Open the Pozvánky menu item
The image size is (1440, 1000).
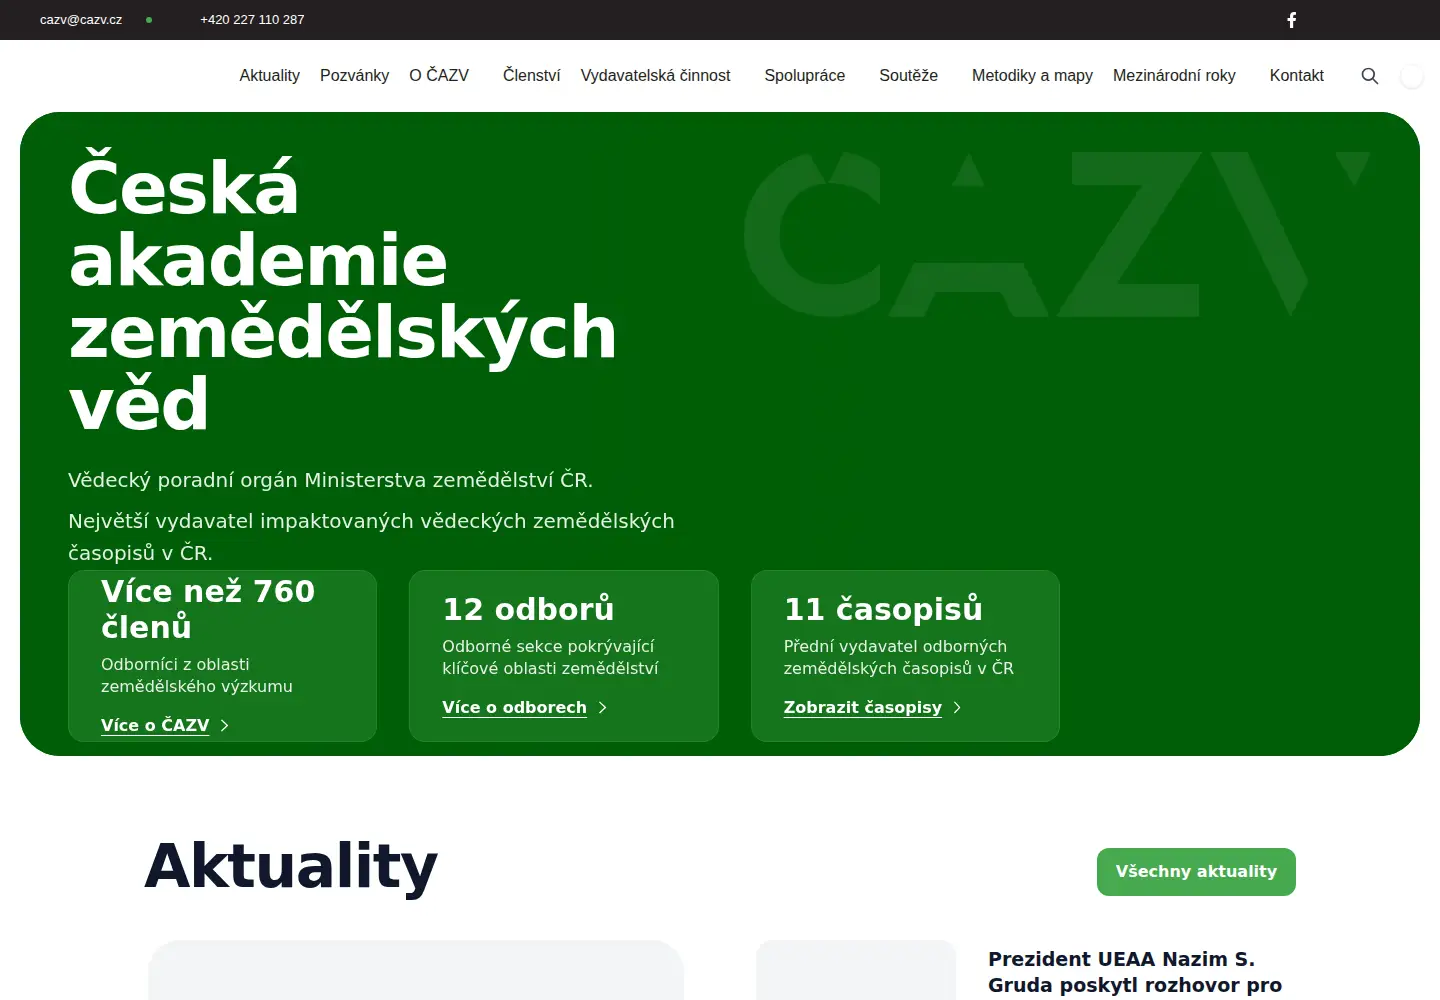pyautogui.click(x=354, y=76)
